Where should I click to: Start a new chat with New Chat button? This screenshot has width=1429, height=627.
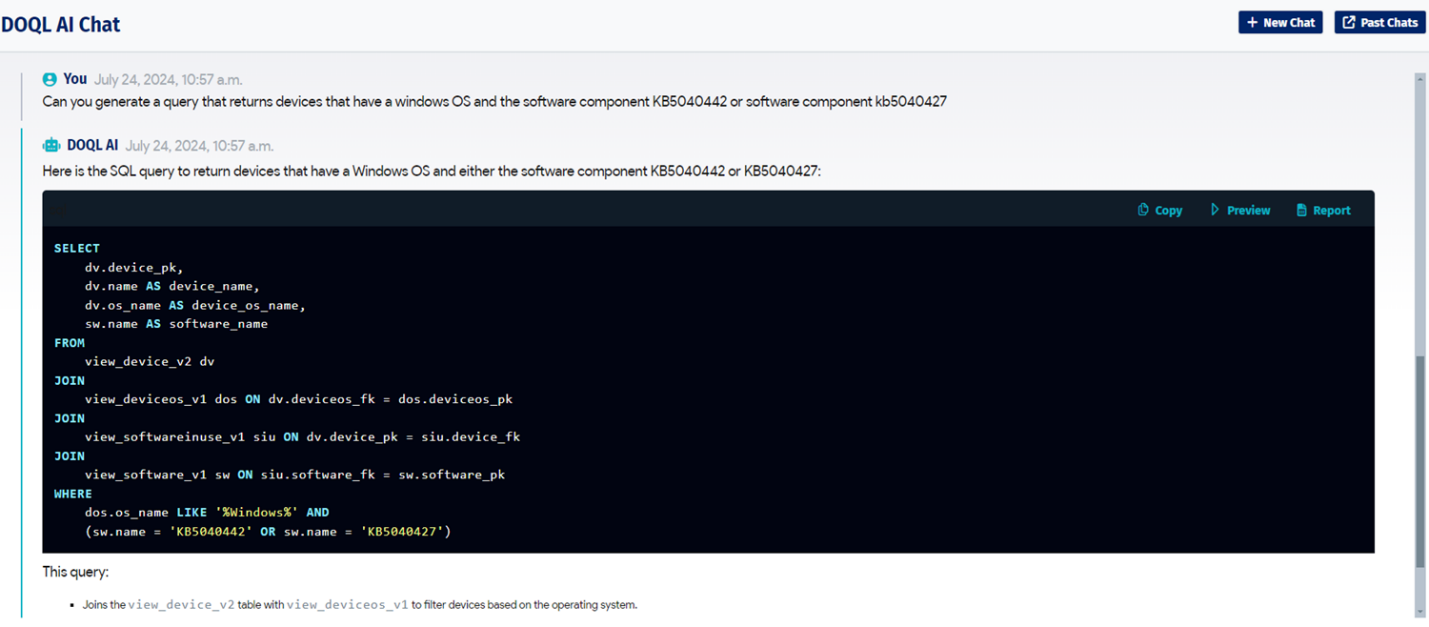(1280, 22)
